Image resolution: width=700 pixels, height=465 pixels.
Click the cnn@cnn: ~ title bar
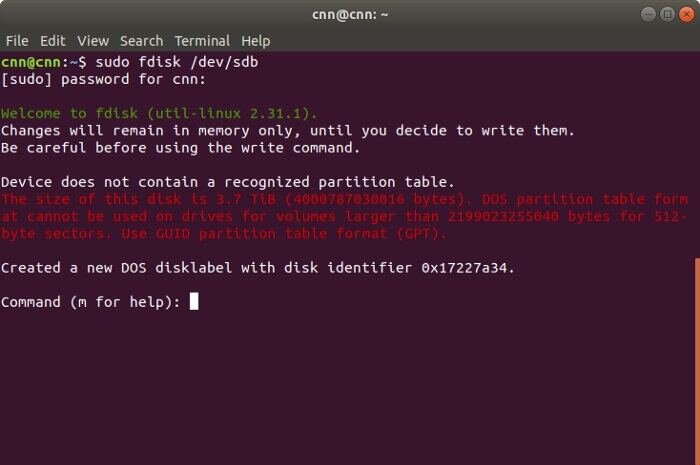tap(350, 14)
